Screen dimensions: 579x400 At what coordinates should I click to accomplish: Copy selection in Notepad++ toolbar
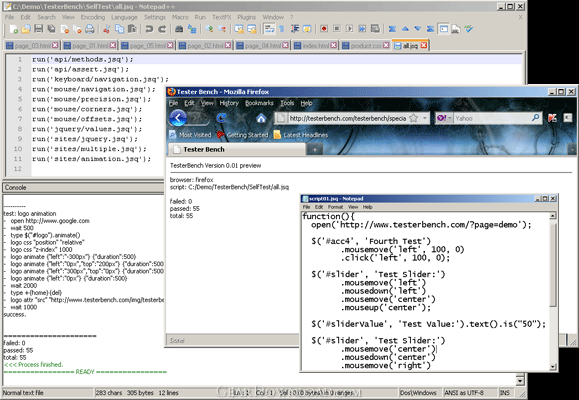tap(119, 29)
